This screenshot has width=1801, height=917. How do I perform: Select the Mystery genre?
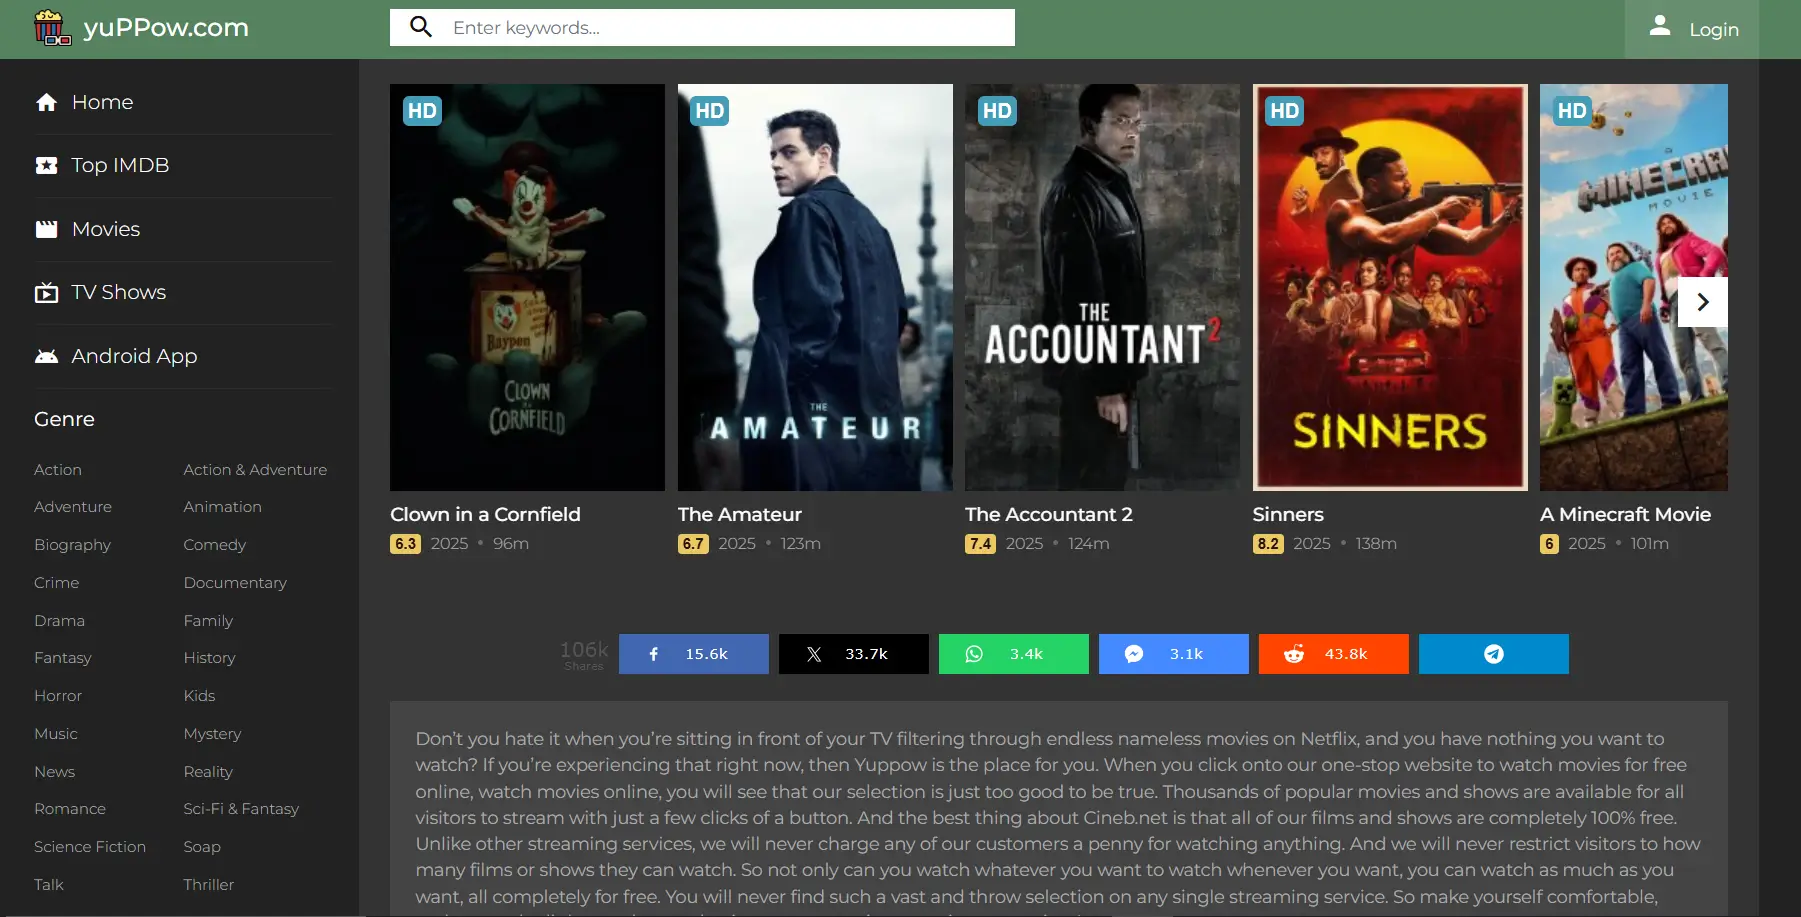point(212,734)
